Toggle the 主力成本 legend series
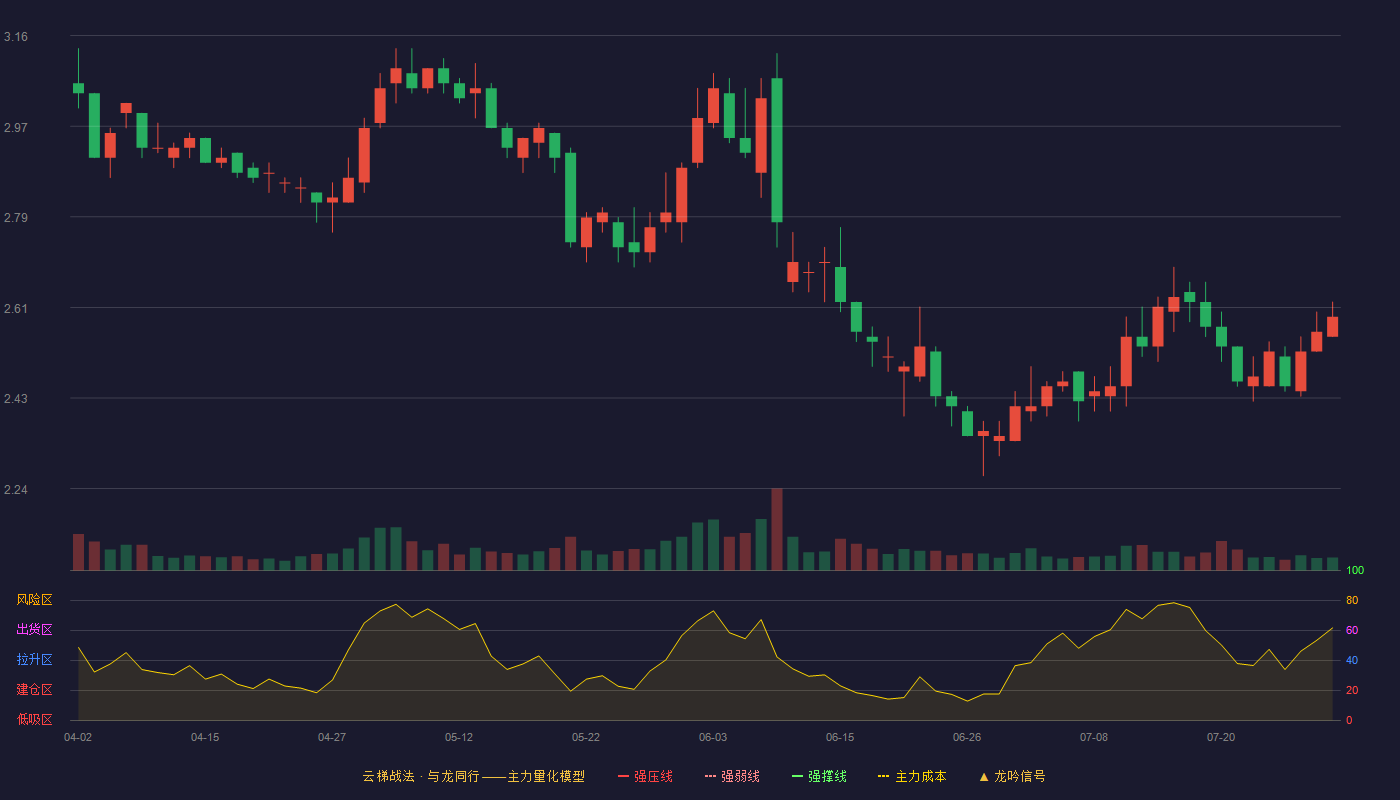Image resolution: width=1400 pixels, height=800 pixels. click(x=912, y=776)
